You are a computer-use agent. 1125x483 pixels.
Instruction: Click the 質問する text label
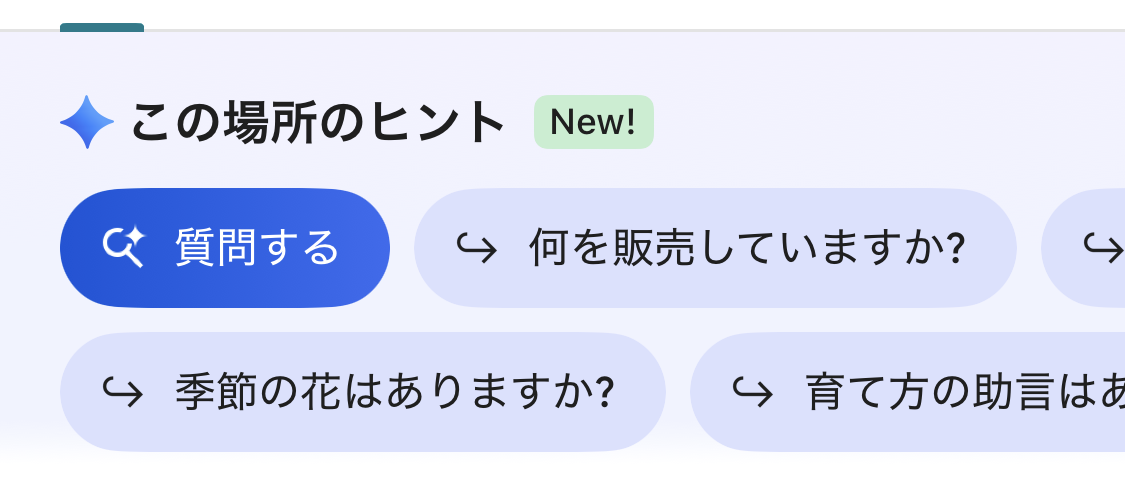click(257, 247)
